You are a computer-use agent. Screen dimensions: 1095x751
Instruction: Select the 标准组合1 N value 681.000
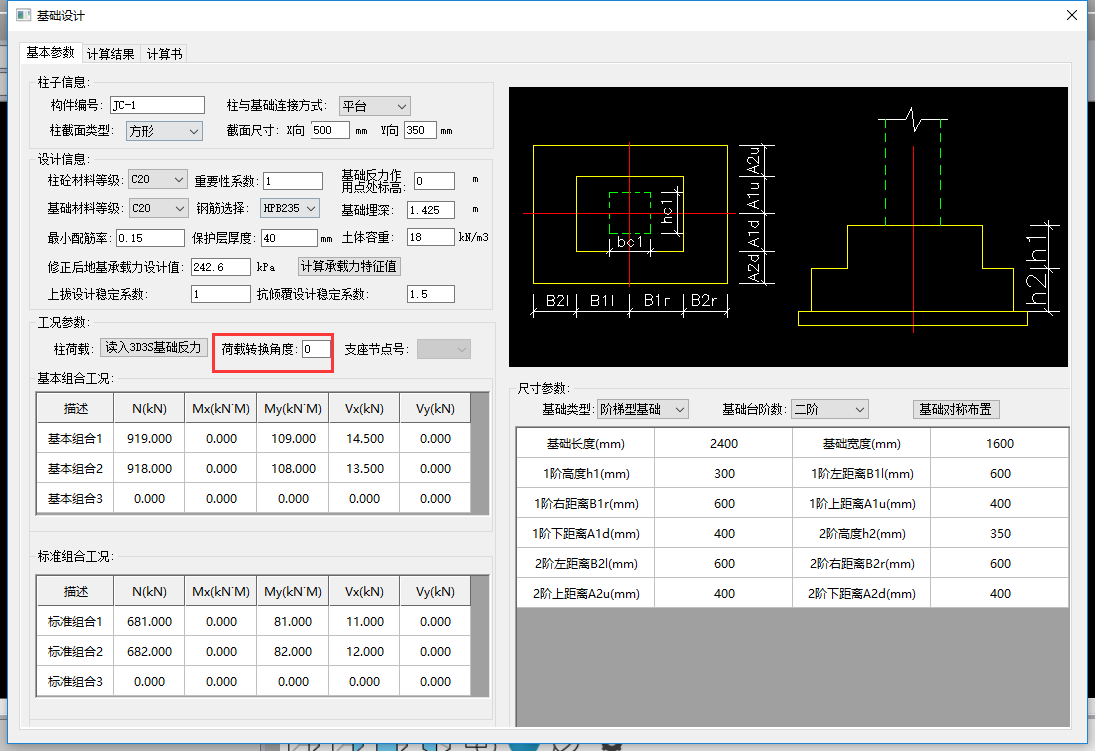pyautogui.click(x=149, y=622)
